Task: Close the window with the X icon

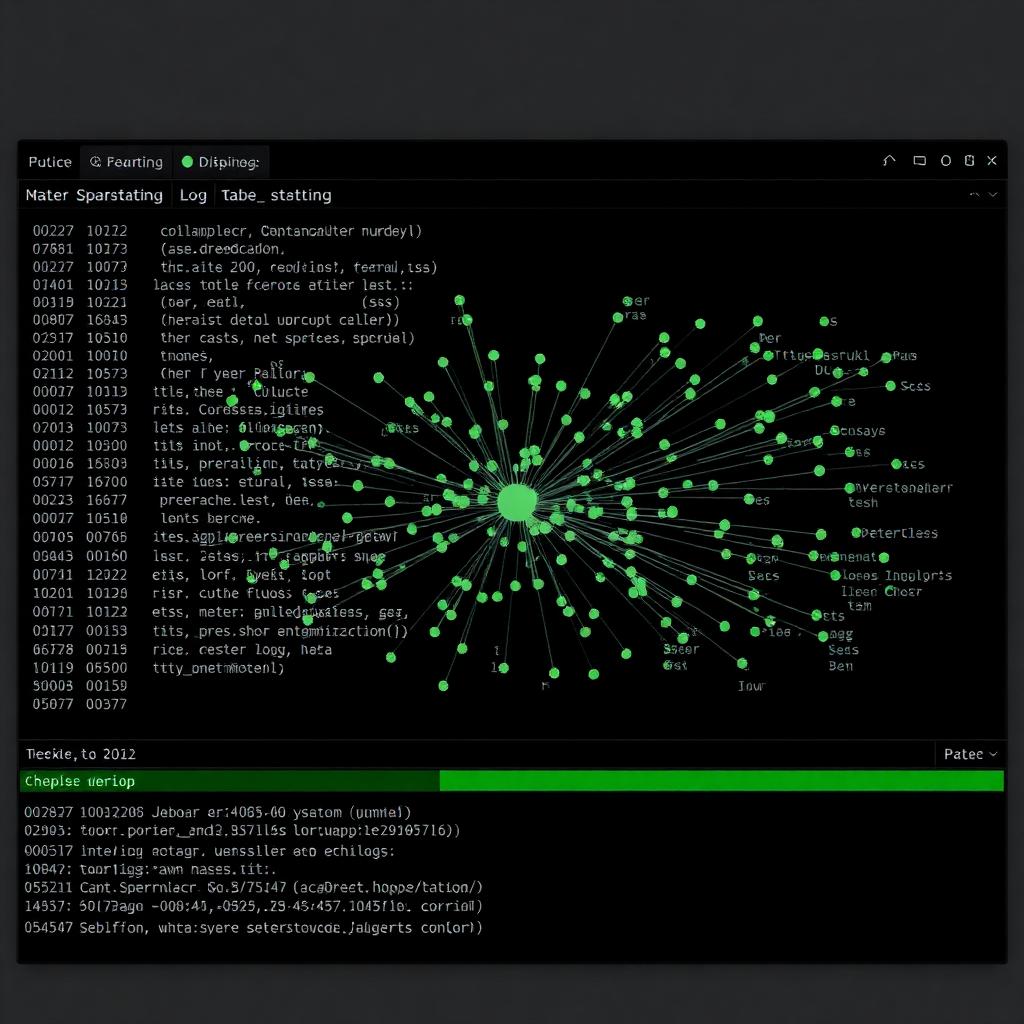Action: 992,161
